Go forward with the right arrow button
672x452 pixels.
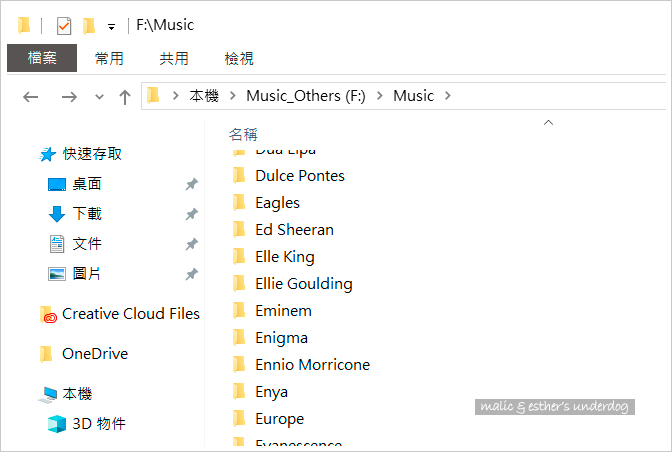pos(69,97)
